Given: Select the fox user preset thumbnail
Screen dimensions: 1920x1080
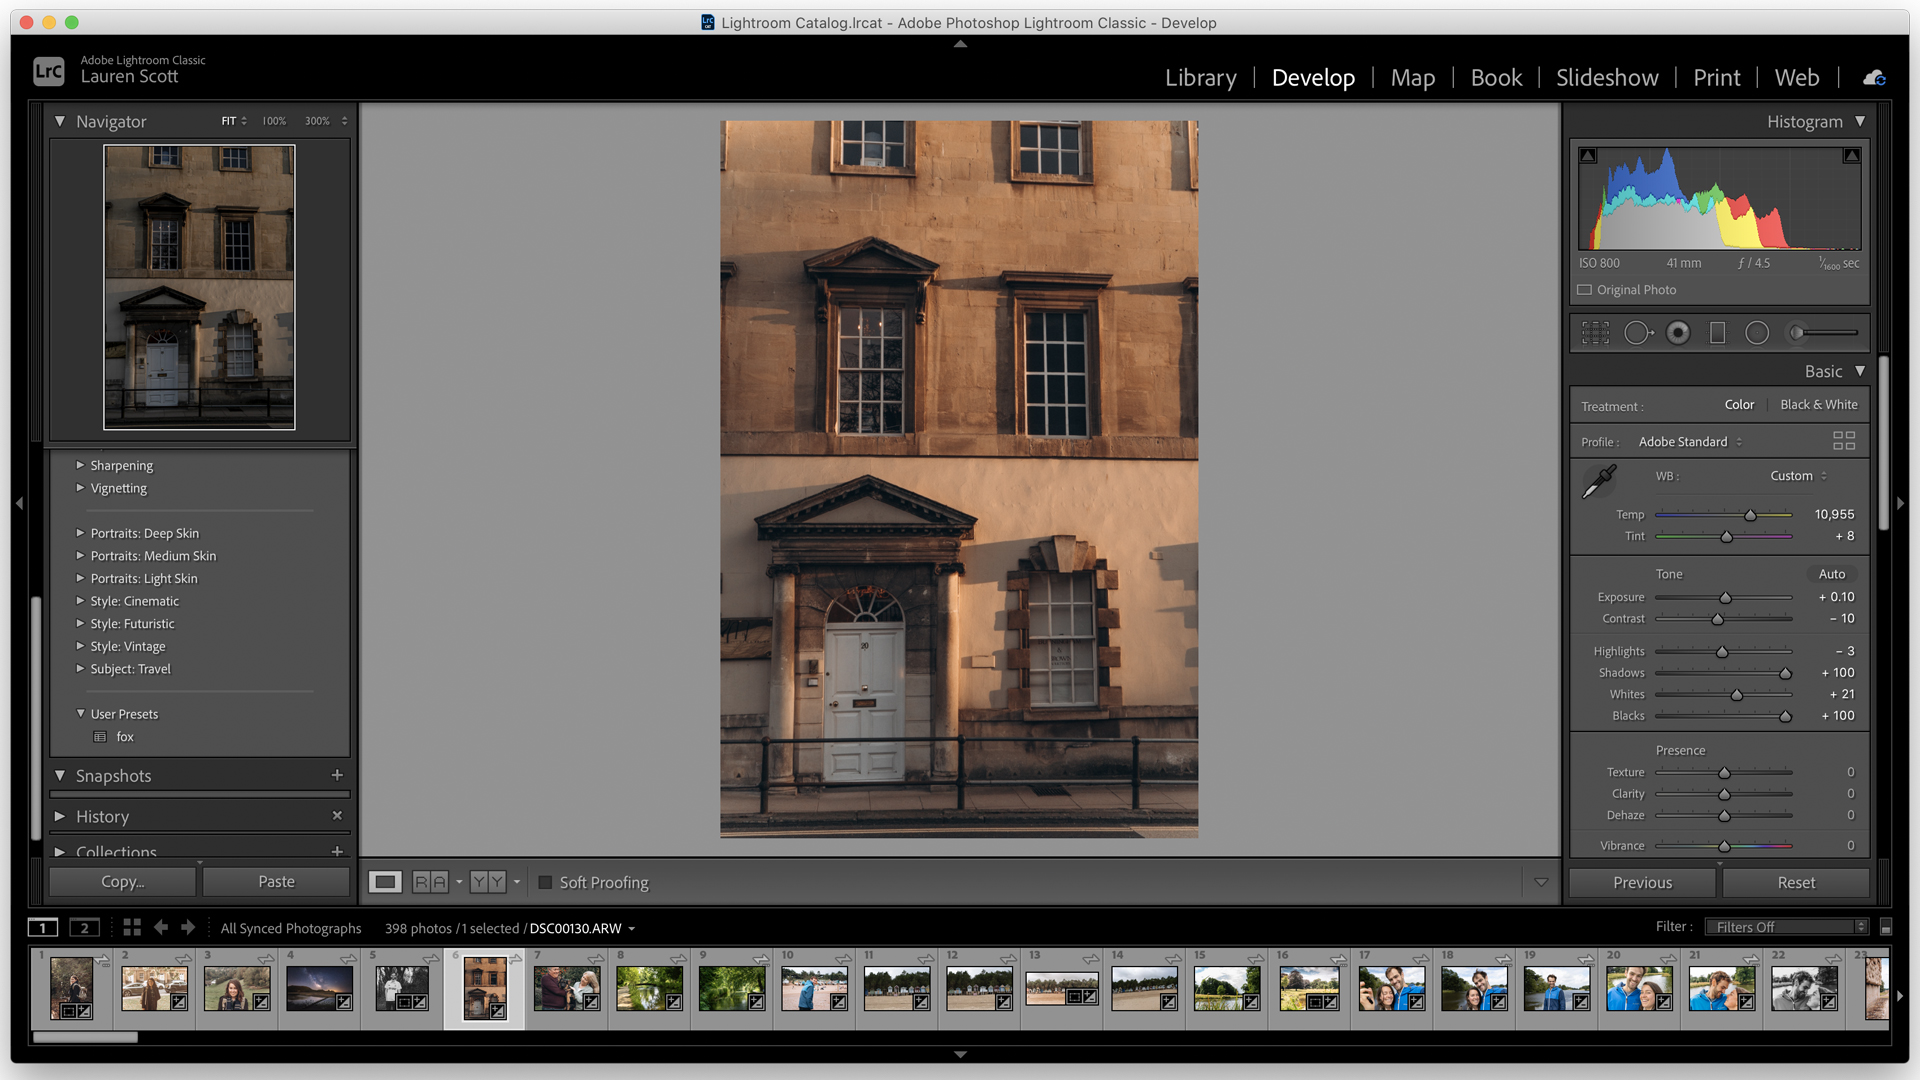Looking at the screenshot, I should click(103, 736).
